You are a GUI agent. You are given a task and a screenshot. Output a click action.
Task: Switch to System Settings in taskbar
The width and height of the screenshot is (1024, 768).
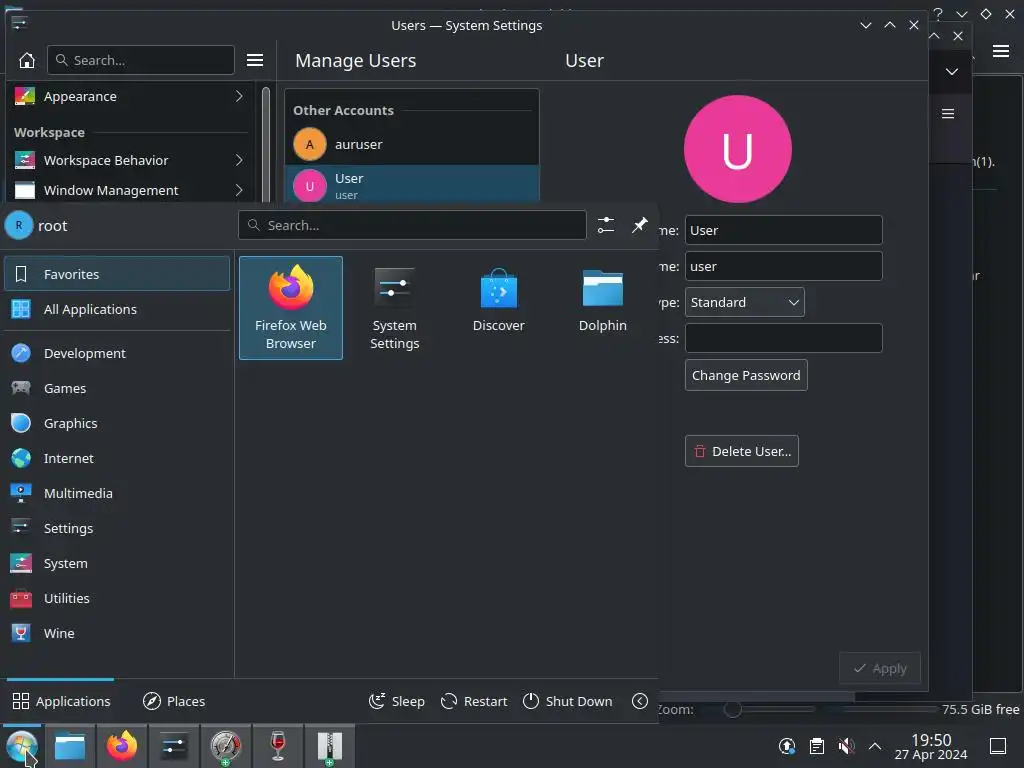click(174, 746)
